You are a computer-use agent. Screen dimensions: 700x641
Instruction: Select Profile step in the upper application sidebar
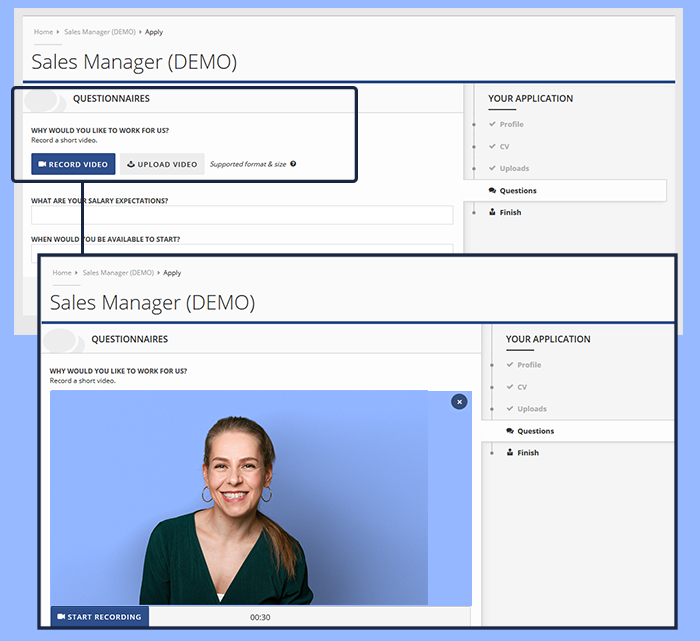pyautogui.click(x=511, y=124)
